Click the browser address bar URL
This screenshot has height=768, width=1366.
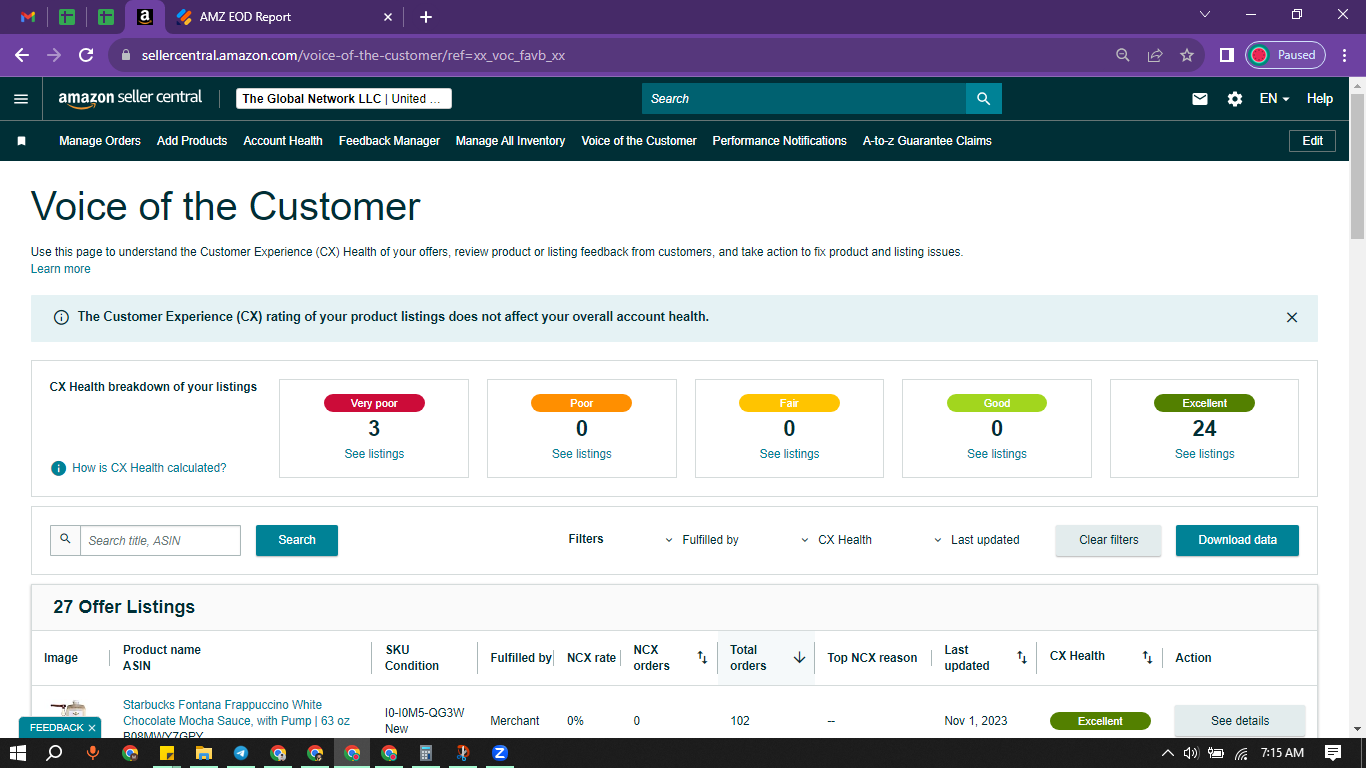pyautogui.click(x=353, y=56)
